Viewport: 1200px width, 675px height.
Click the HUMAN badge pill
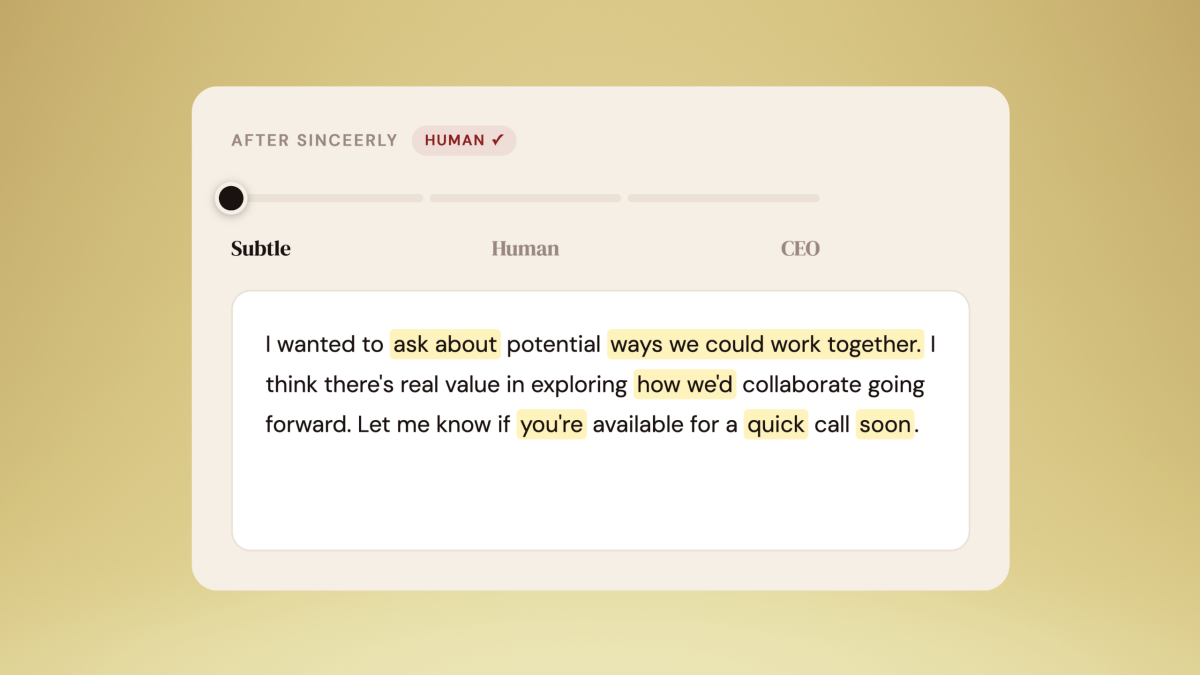pyautogui.click(x=464, y=141)
